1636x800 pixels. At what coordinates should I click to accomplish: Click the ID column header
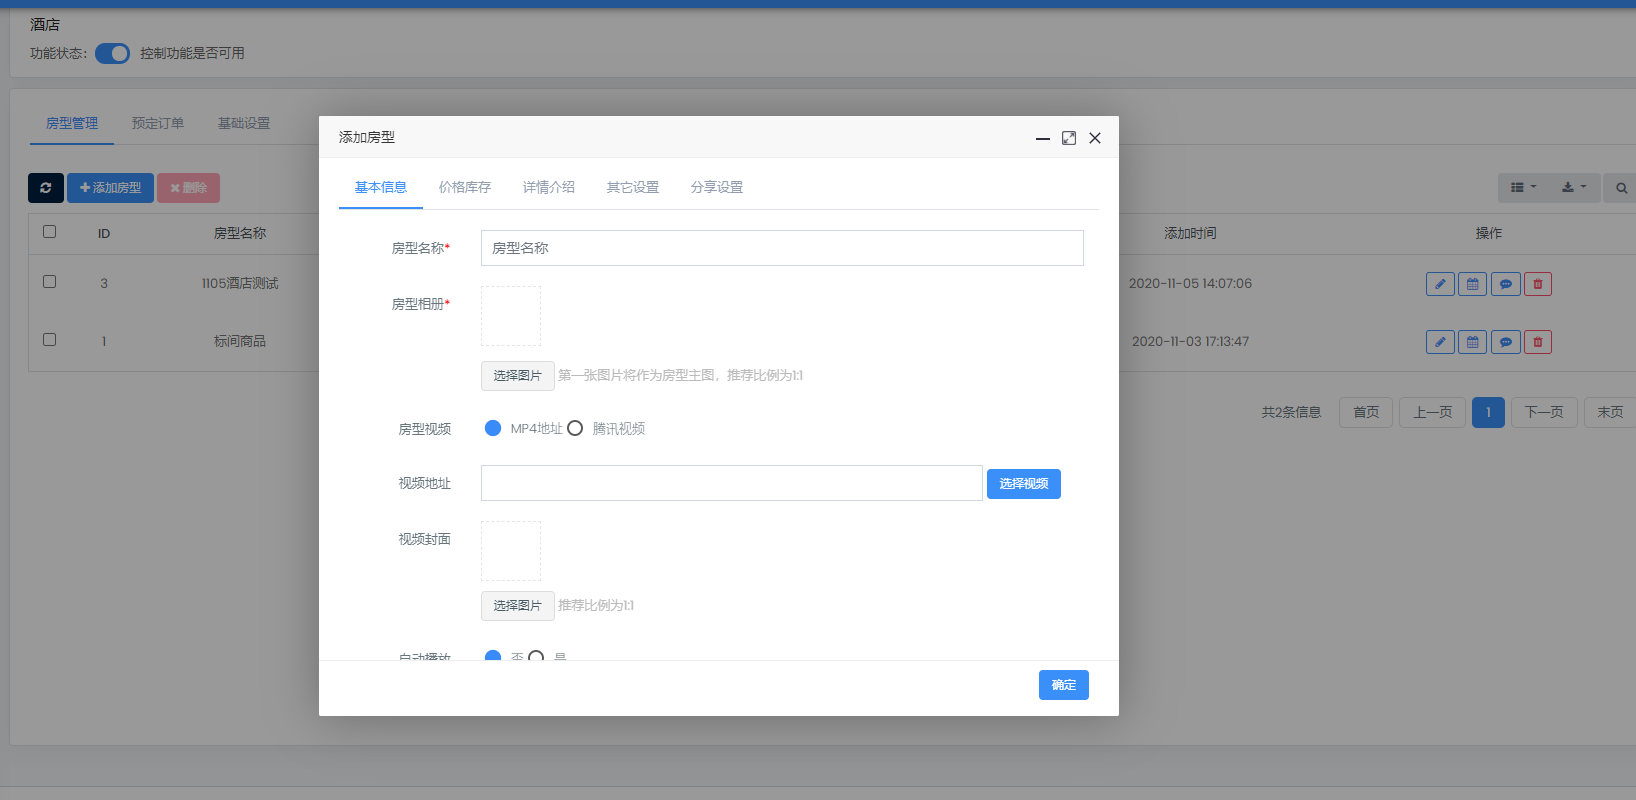click(x=104, y=234)
